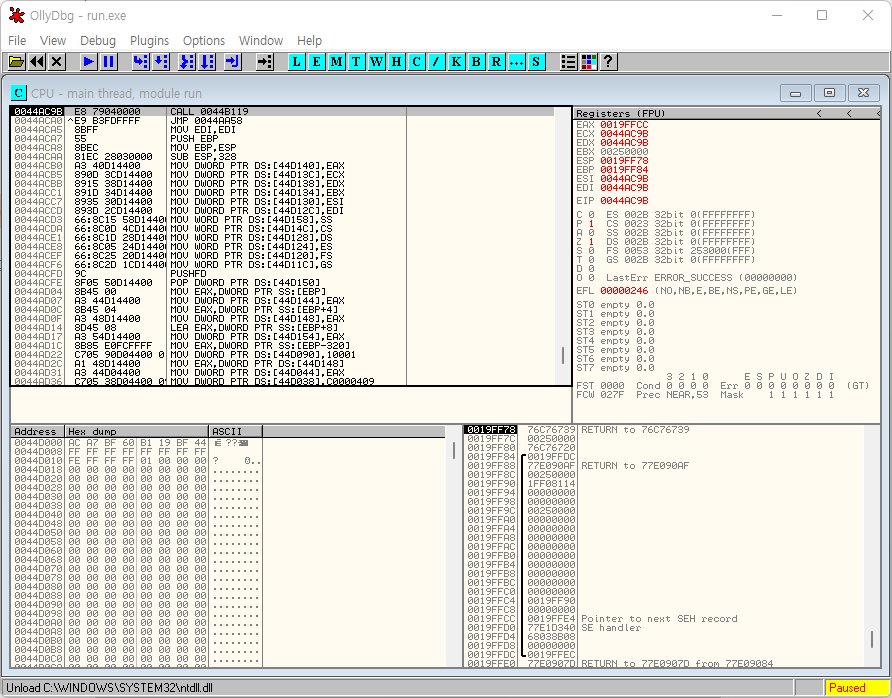Maximize the CPU child window
This screenshot has width=892, height=698.
[x=829, y=93]
